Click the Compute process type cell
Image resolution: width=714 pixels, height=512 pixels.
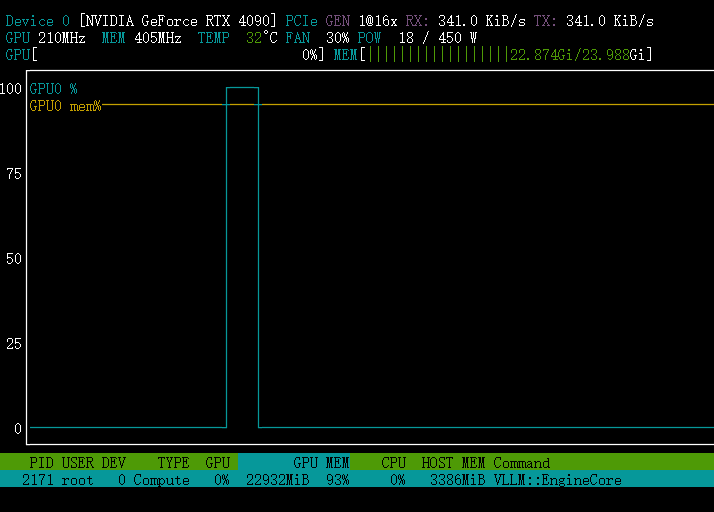161,480
